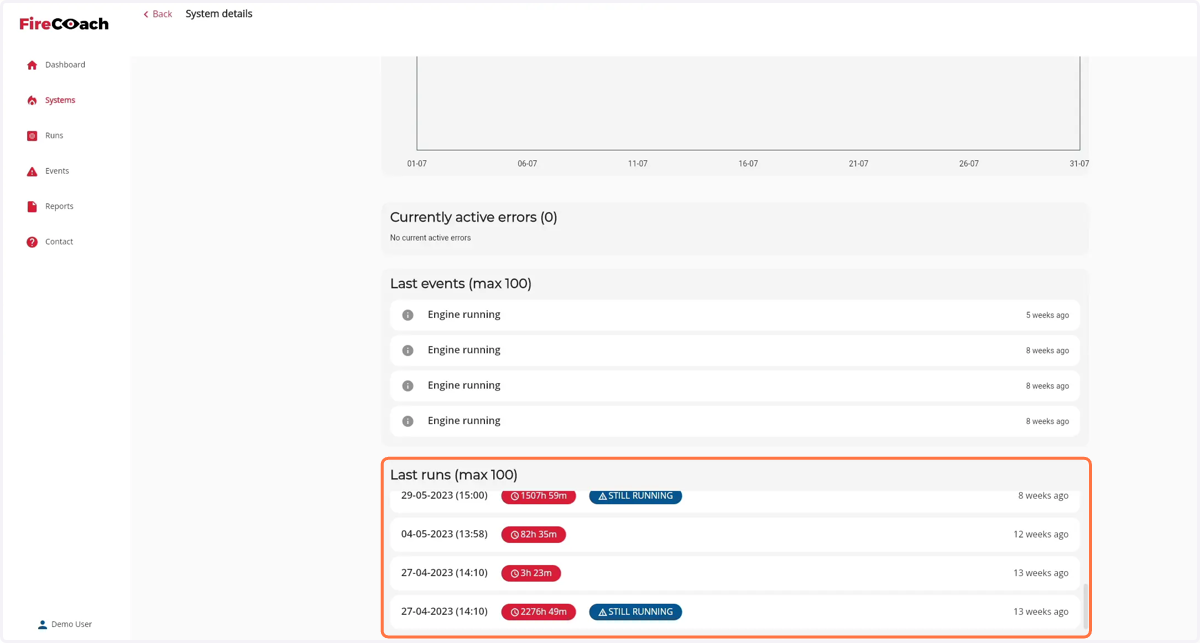Go back using the Back link
This screenshot has width=1200, height=643.
click(157, 14)
